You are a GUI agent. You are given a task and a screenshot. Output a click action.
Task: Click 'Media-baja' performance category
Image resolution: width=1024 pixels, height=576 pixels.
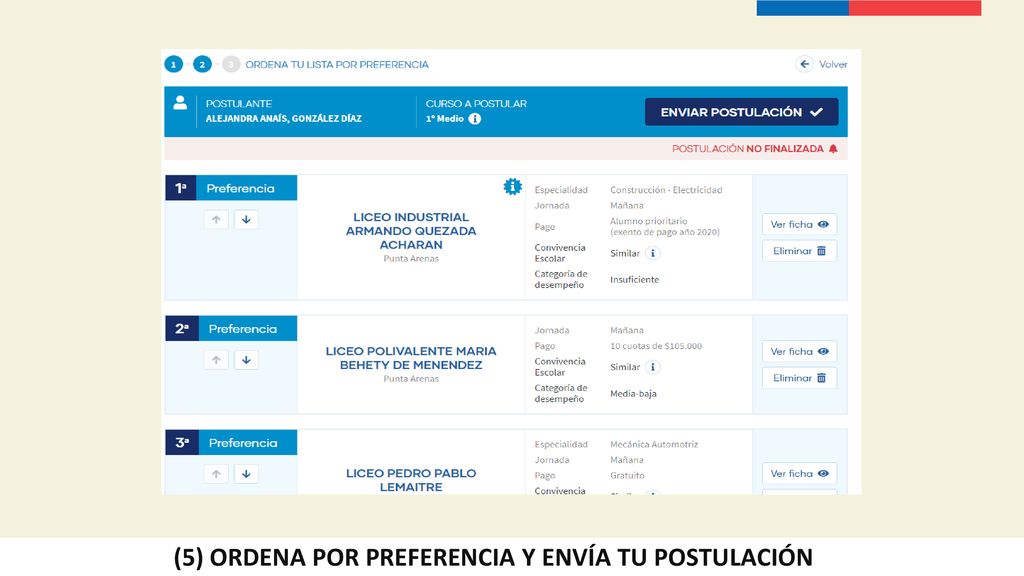coord(633,394)
